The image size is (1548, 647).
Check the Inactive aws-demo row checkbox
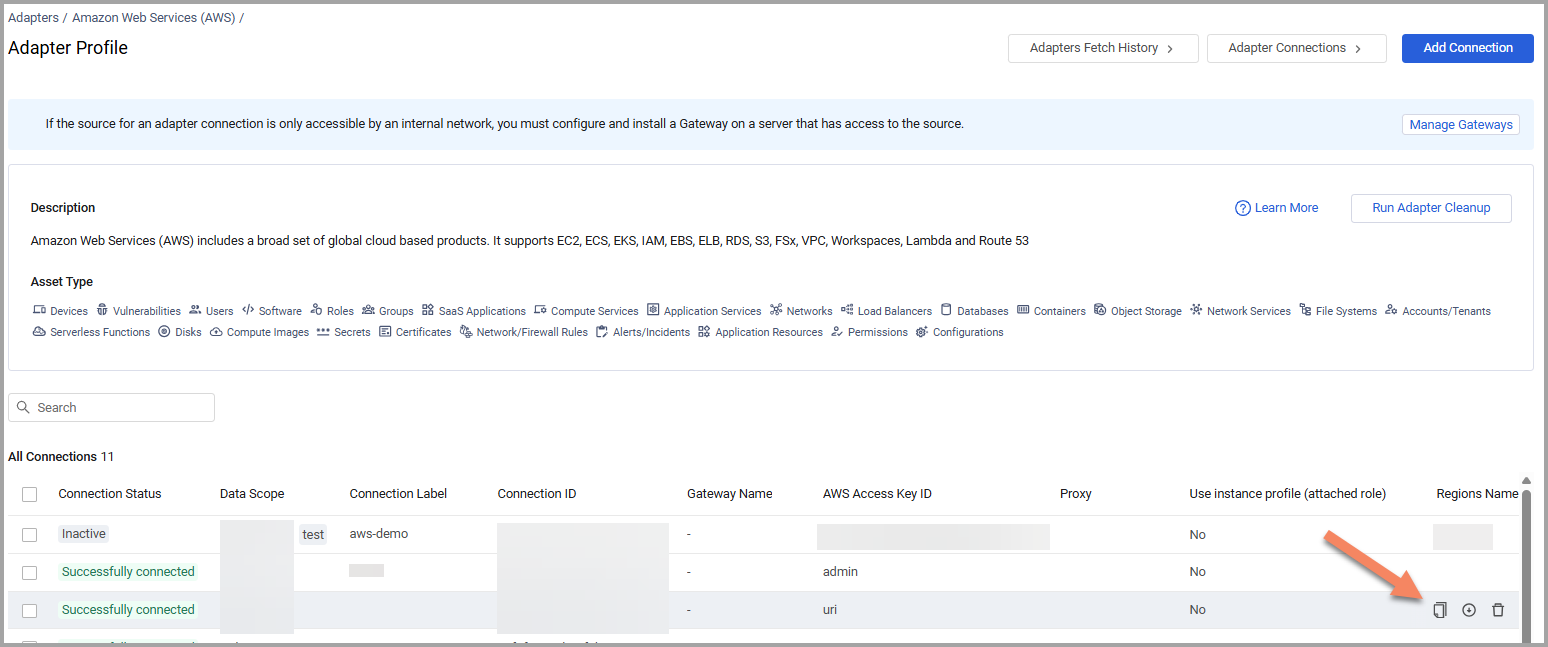click(x=30, y=535)
